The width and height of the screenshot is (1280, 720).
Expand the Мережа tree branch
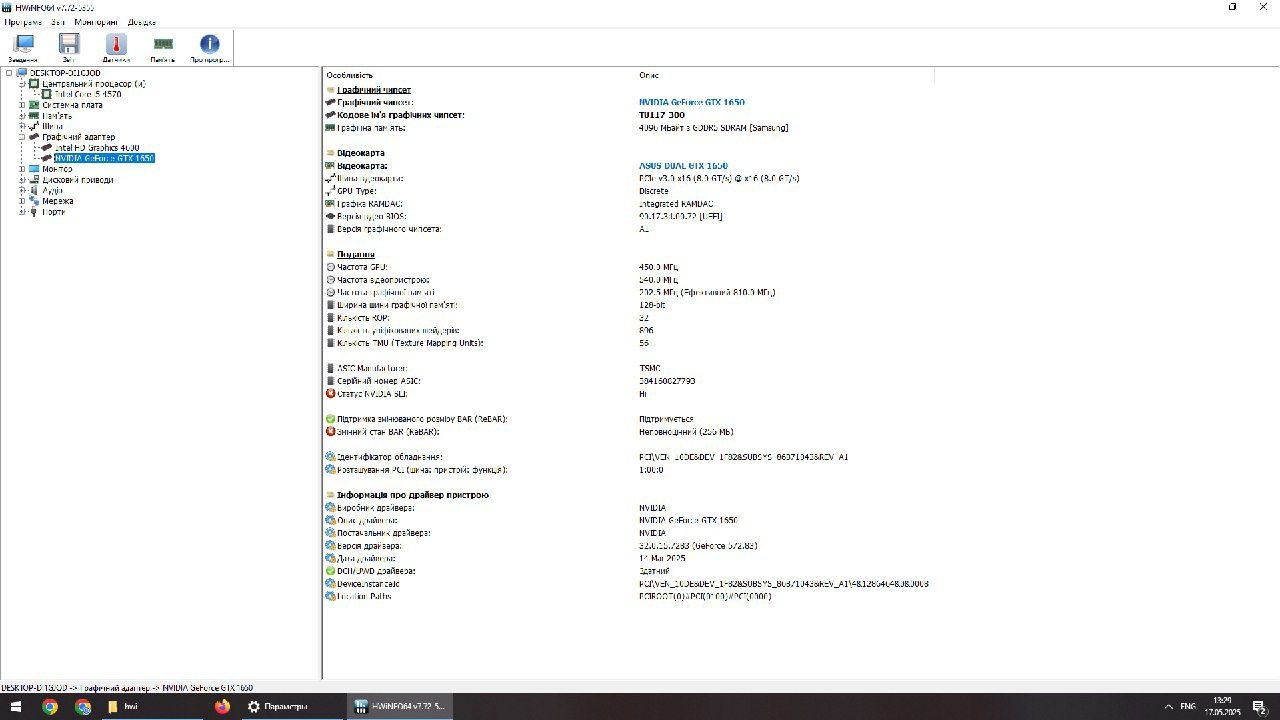pyautogui.click(x=21, y=201)
